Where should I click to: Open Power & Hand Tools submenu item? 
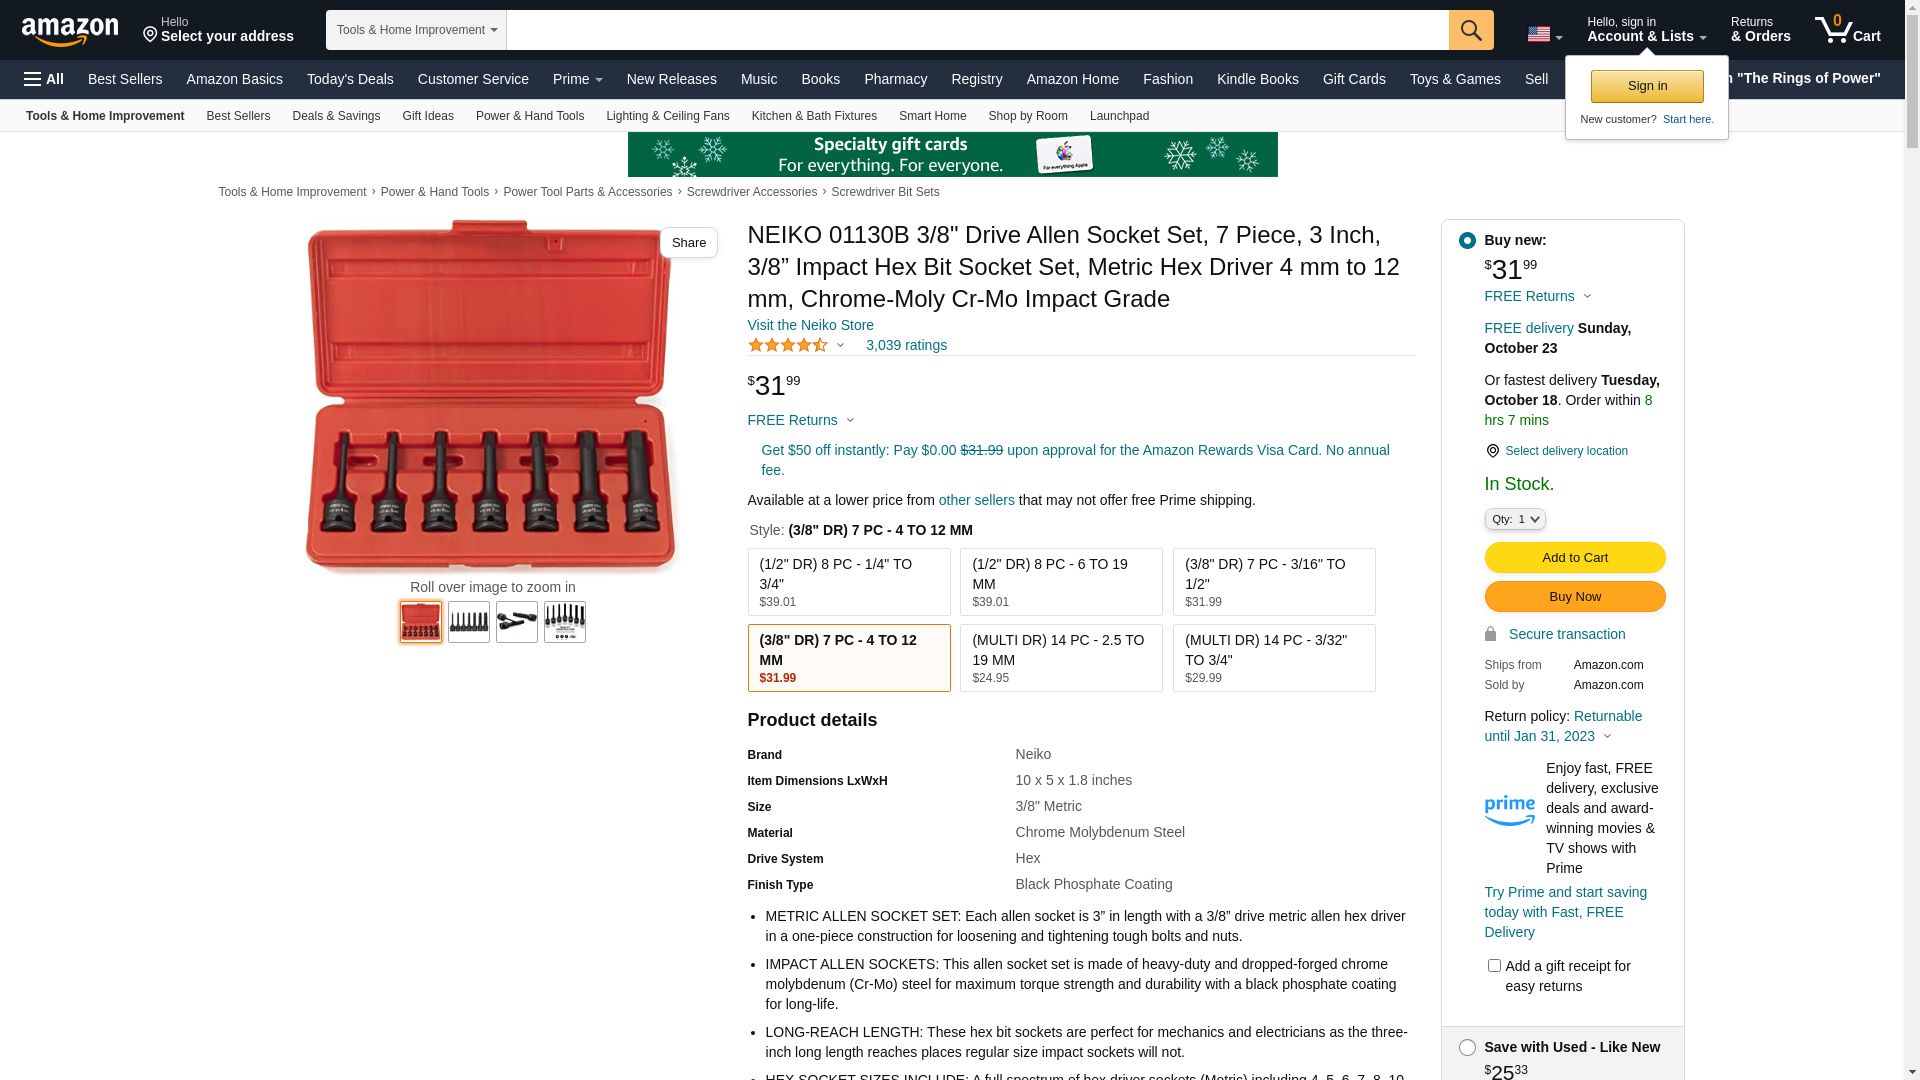point(530,116)
